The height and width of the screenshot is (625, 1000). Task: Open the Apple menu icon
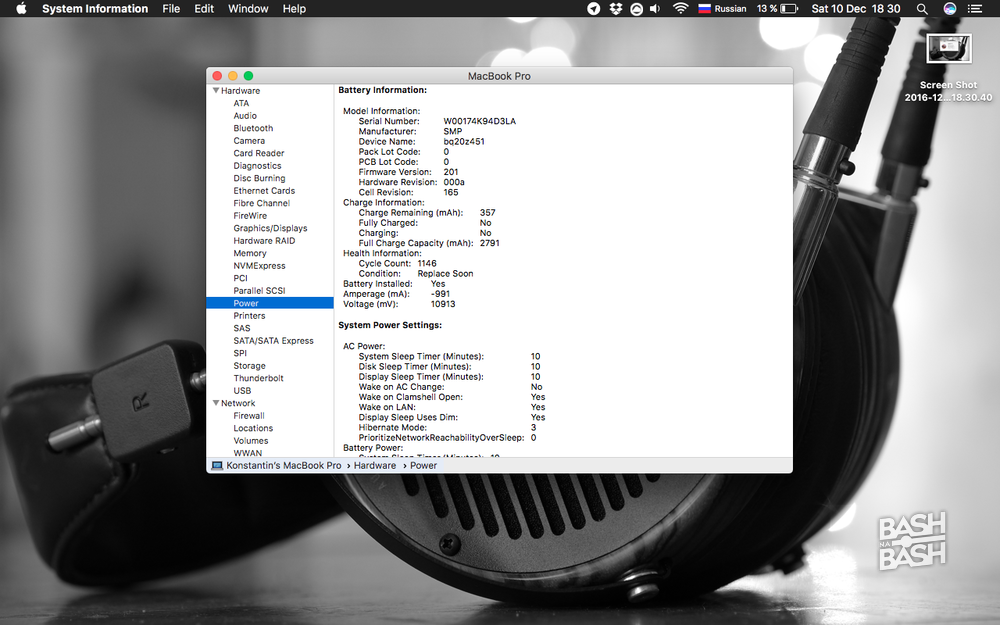[21, 8]
